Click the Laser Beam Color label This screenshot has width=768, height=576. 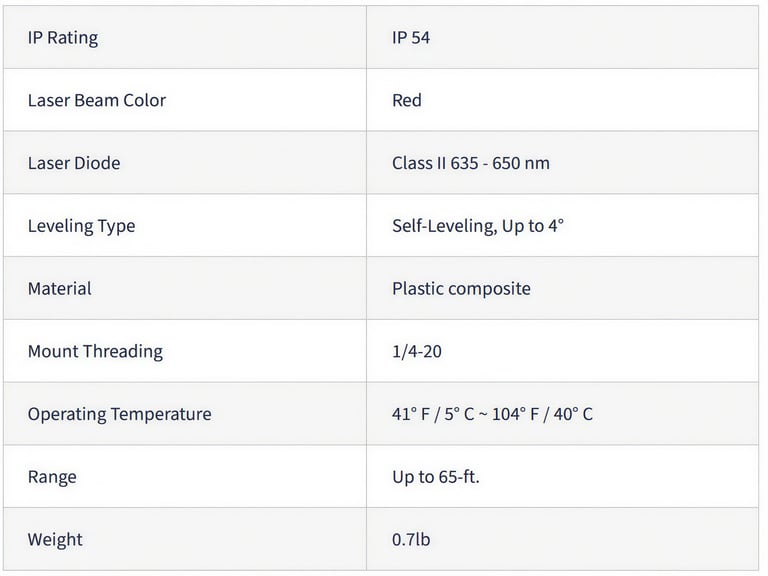pyautogui.click(x=96, y=100)
